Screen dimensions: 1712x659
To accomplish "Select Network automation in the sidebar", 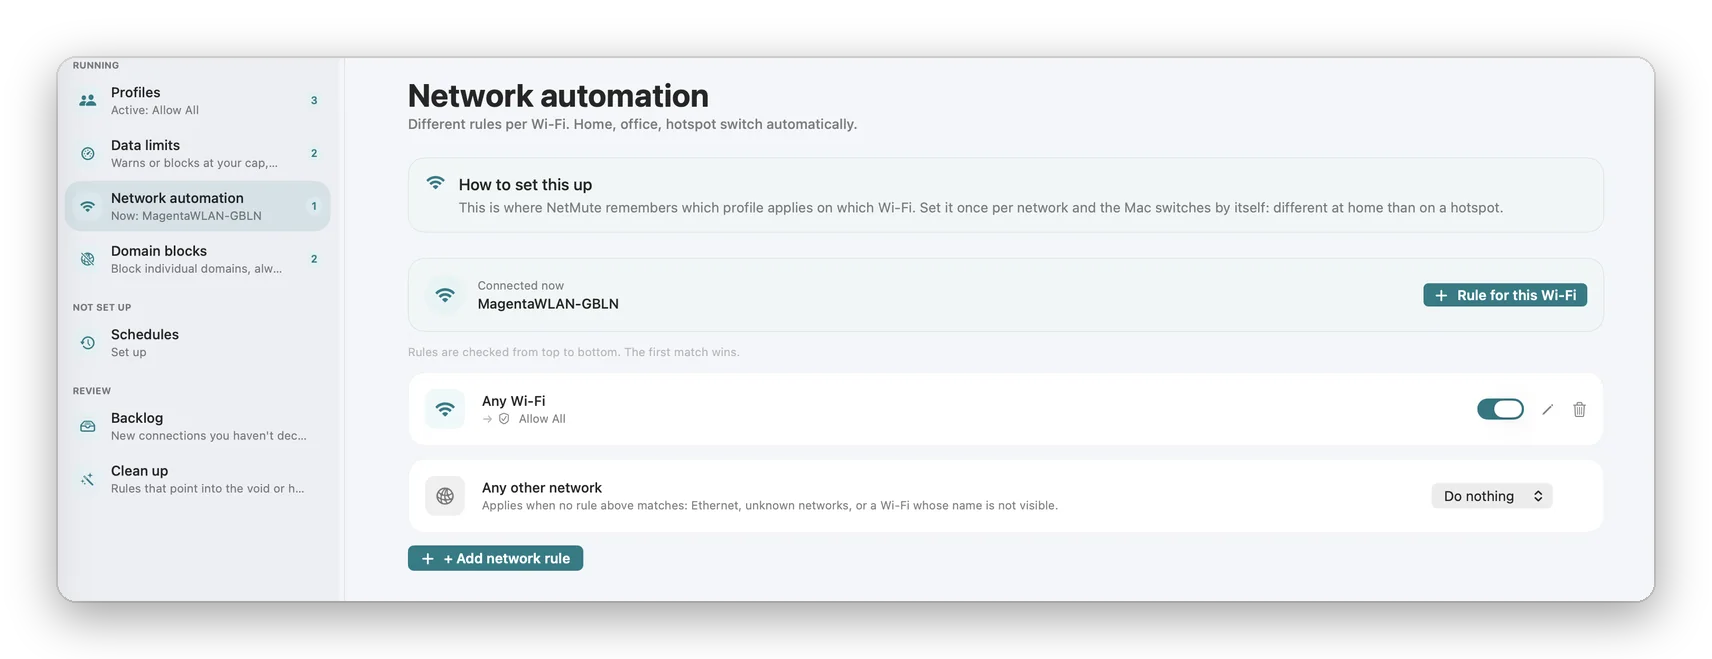I will pos(198,206).
